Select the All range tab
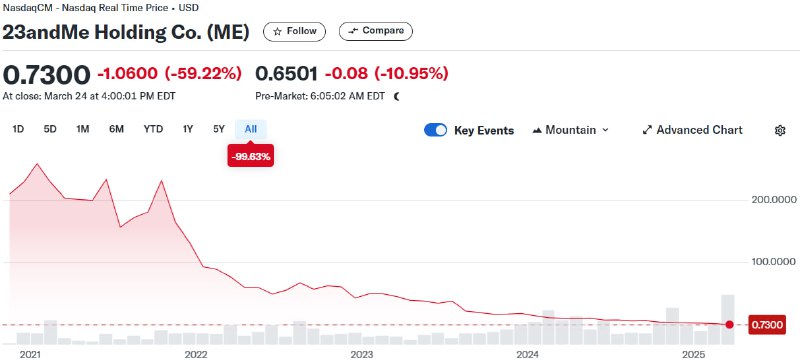800x364 pixels. [x=251, y=129]
